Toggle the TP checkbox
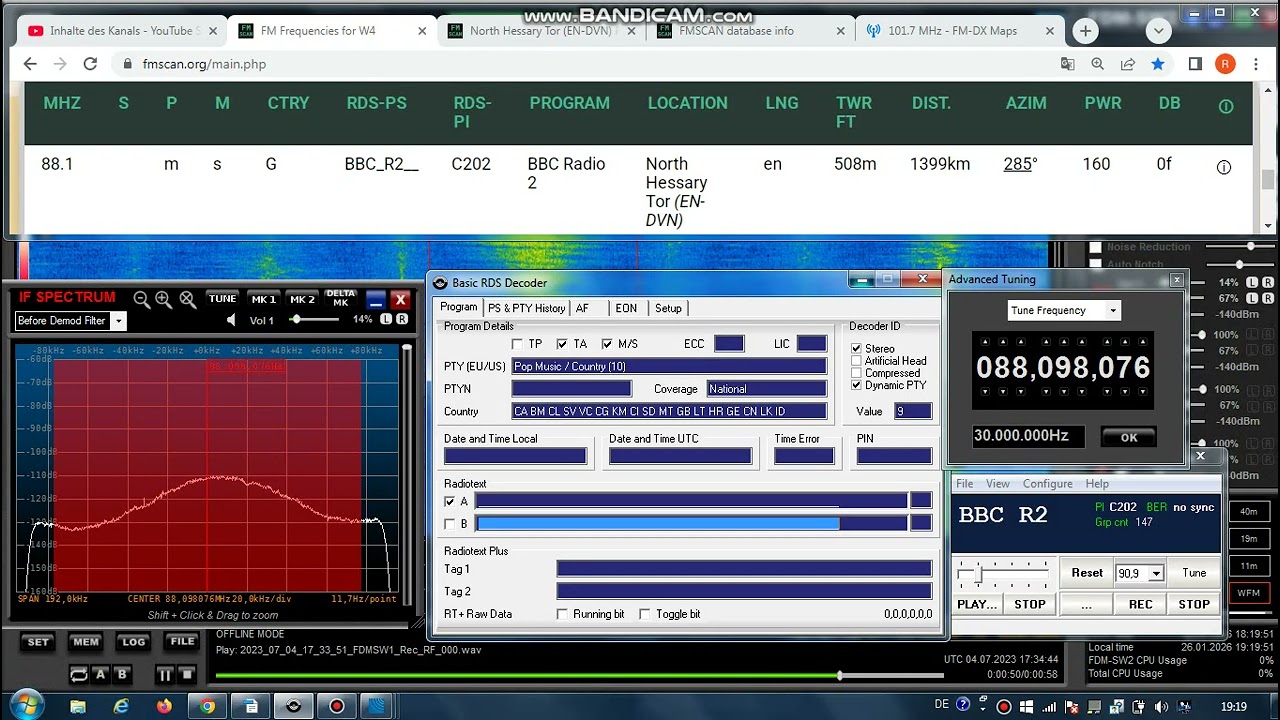1280x720 pixels. click(x=517, y=344)
